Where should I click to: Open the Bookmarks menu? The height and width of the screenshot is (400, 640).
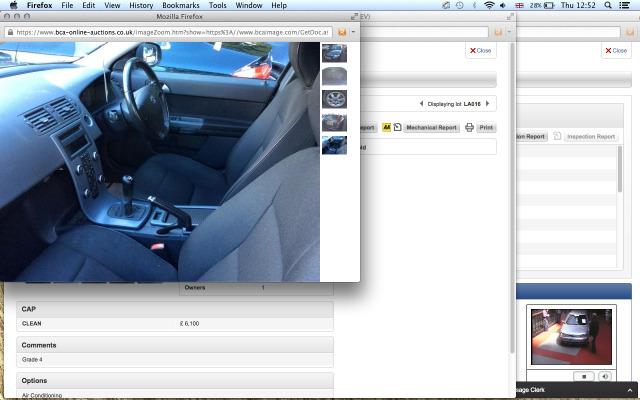(x=180, y=5)
